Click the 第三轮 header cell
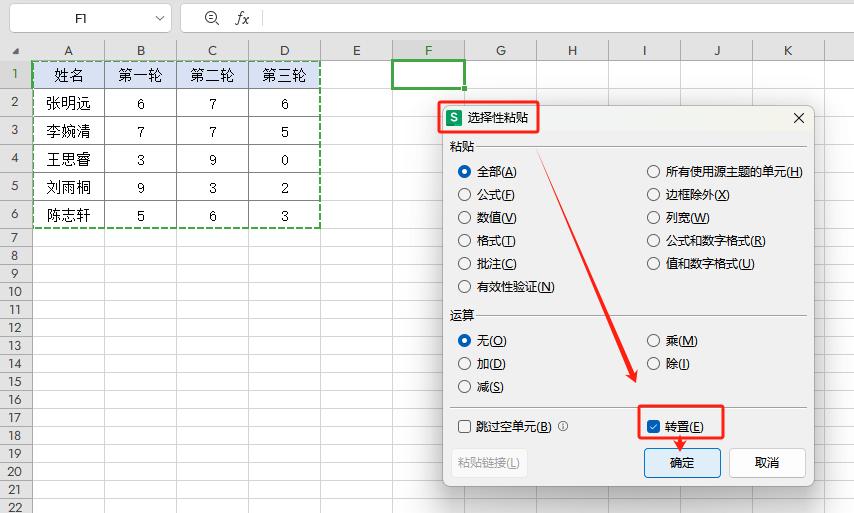 [284, 75]
